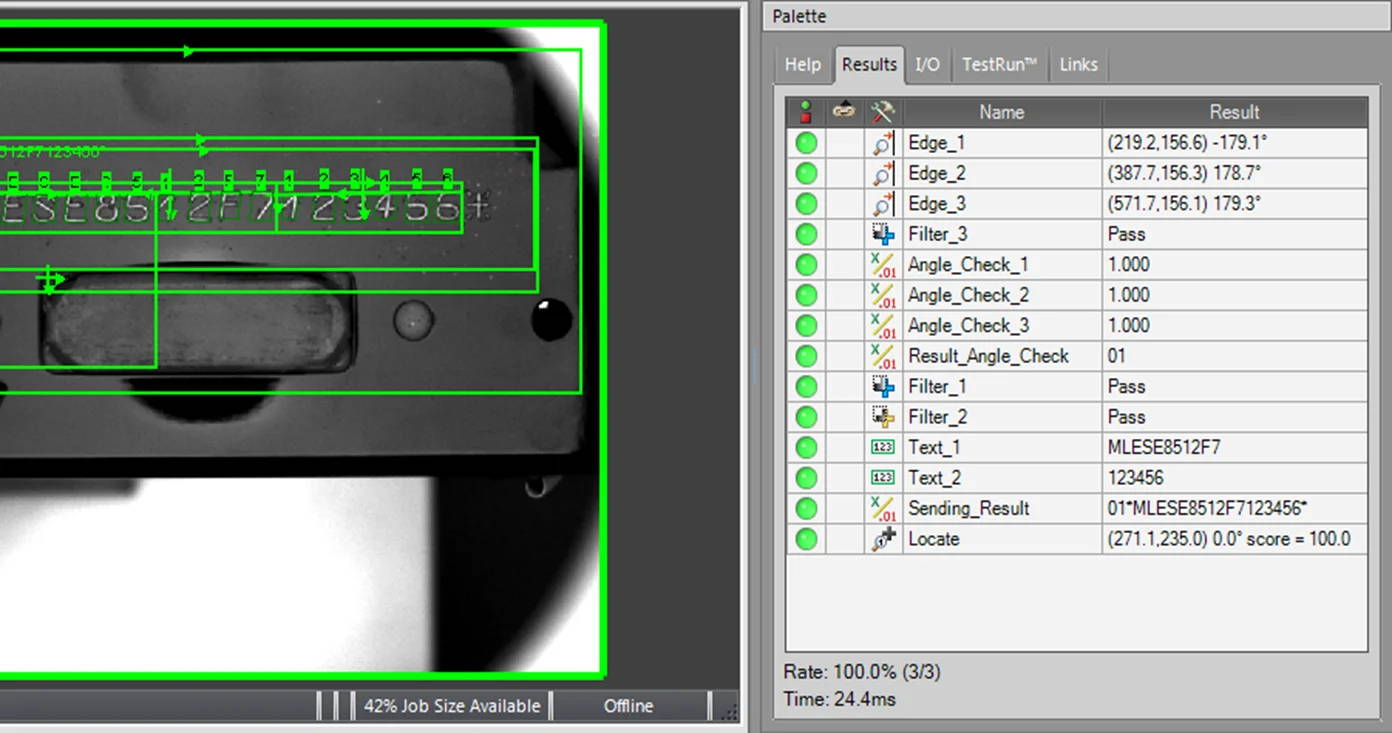
Task: Select the Result_Angle_Check row name
Action: 988,356
